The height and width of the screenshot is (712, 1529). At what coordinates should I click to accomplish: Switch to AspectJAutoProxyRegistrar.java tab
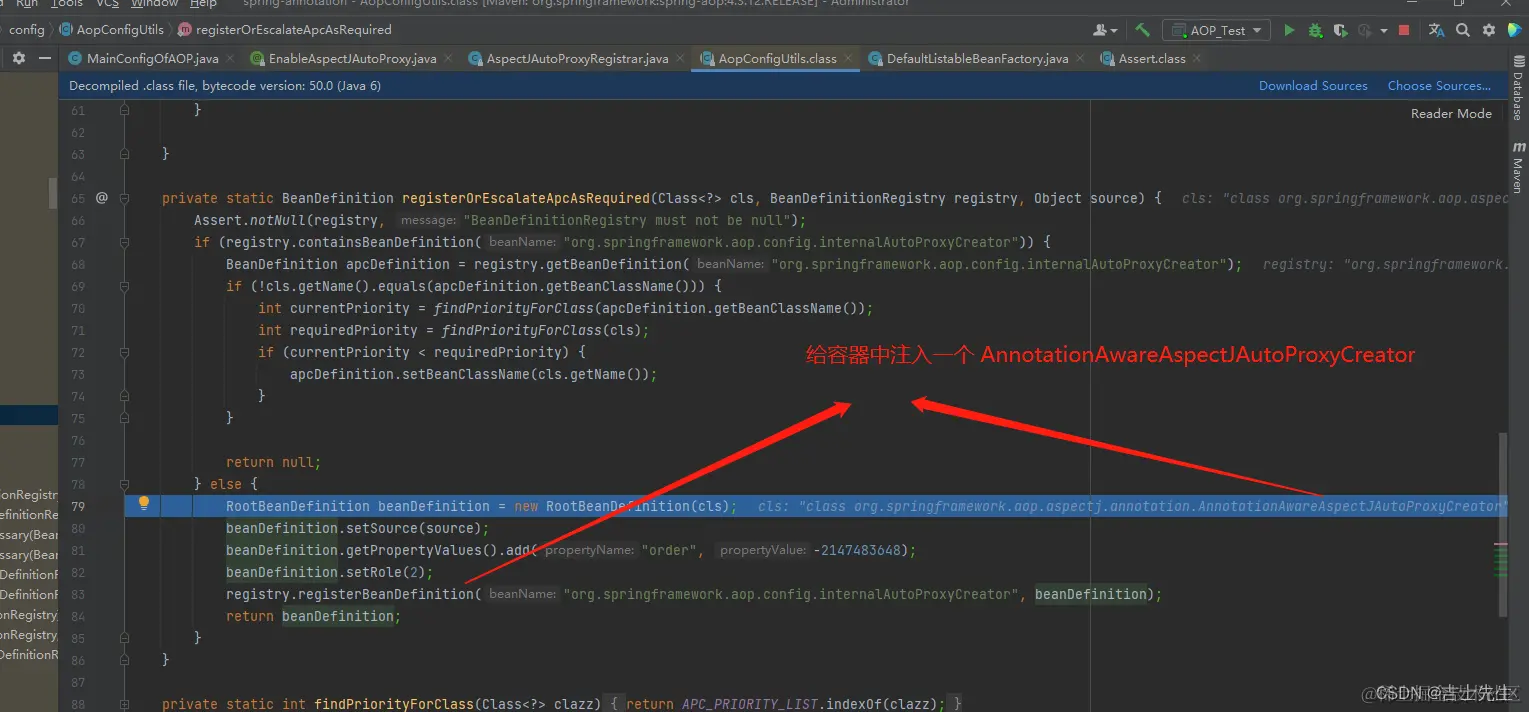[x=577, y=59]
